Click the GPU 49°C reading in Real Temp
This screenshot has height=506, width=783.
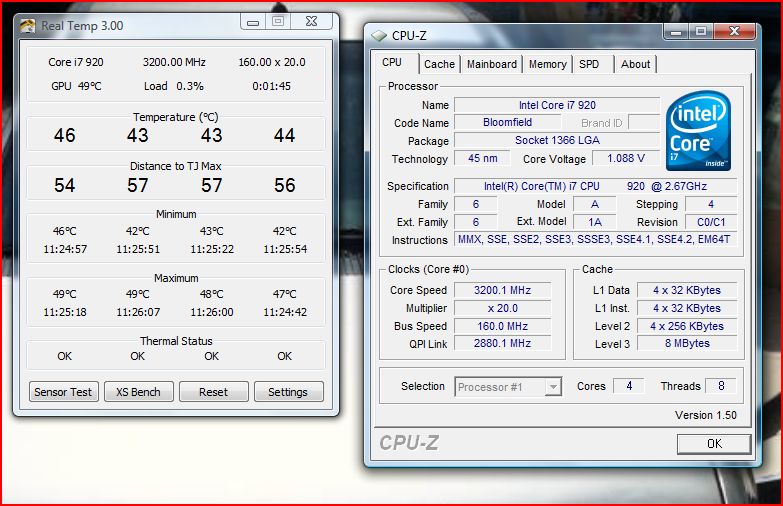(76, 86)
